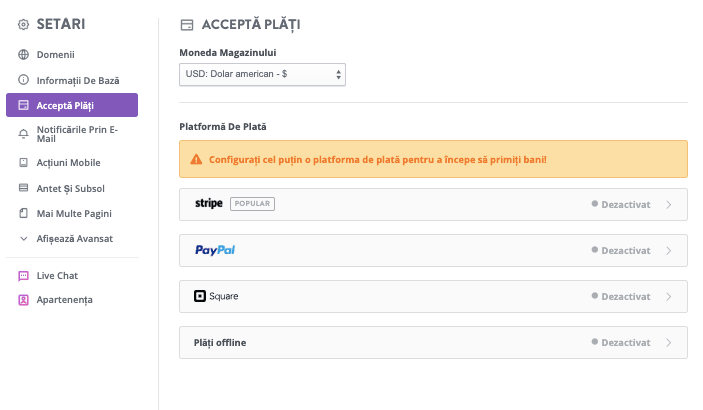Click the info icon for Informații De Bază
The width and height of the screenshot is (703, 410).
[x=24, y=79]
